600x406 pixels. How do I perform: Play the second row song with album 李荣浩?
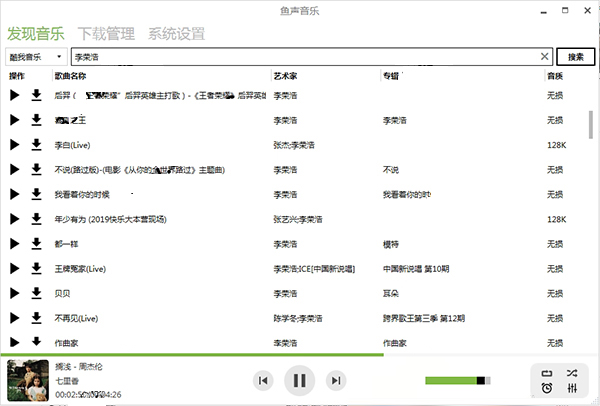point(15,120)
